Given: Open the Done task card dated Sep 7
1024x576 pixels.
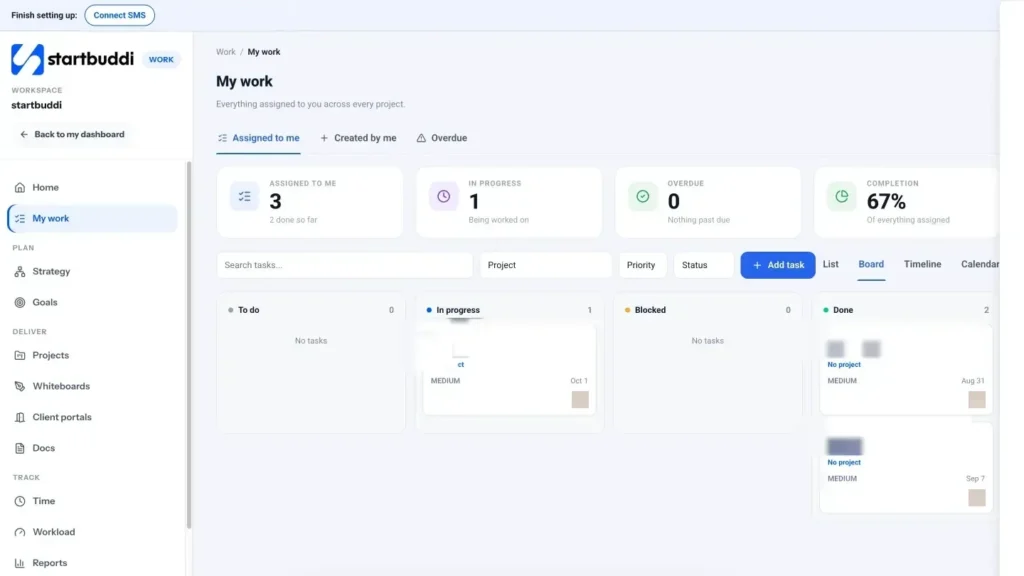Looking at the screenshot, I should click(x=906, y=468).
